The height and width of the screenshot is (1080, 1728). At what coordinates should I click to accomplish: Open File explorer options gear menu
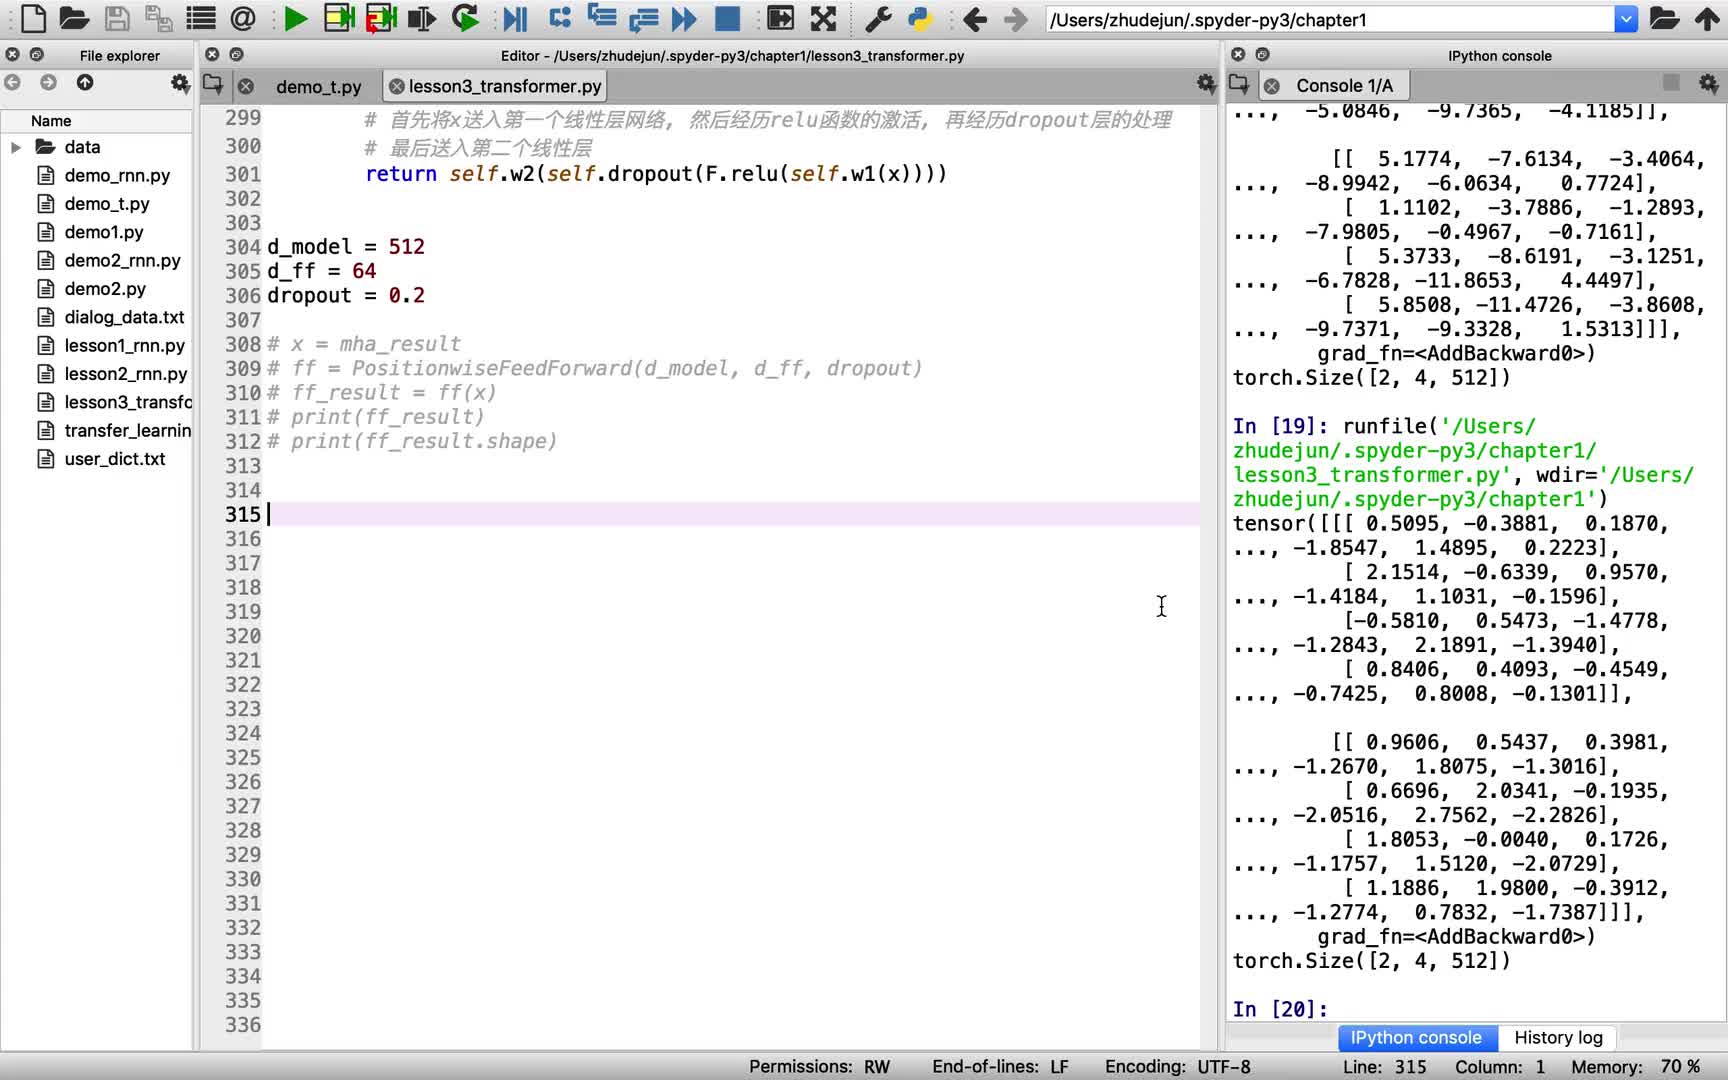[x=180, y=83]
